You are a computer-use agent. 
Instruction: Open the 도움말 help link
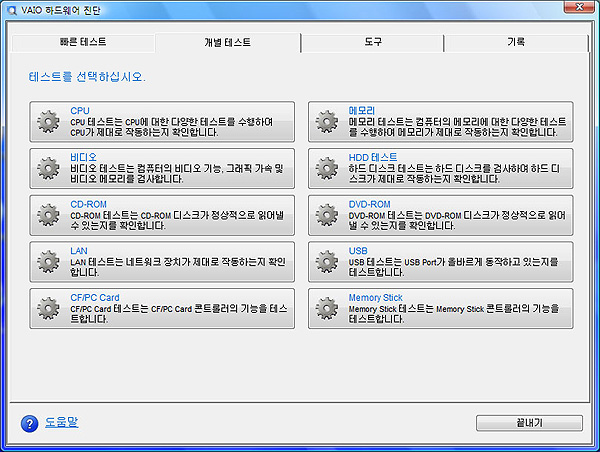point(62,422)
